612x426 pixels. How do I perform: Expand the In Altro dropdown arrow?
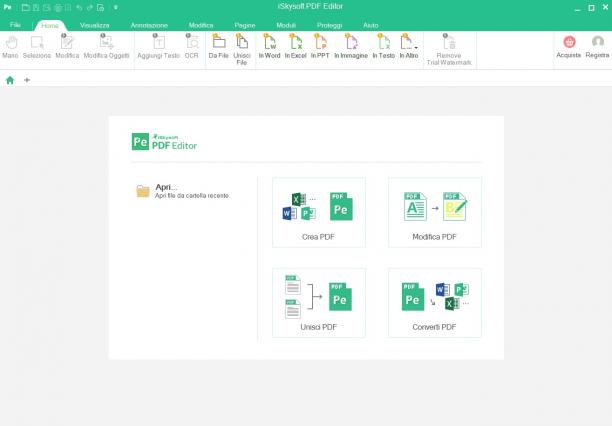click(416, 48)
